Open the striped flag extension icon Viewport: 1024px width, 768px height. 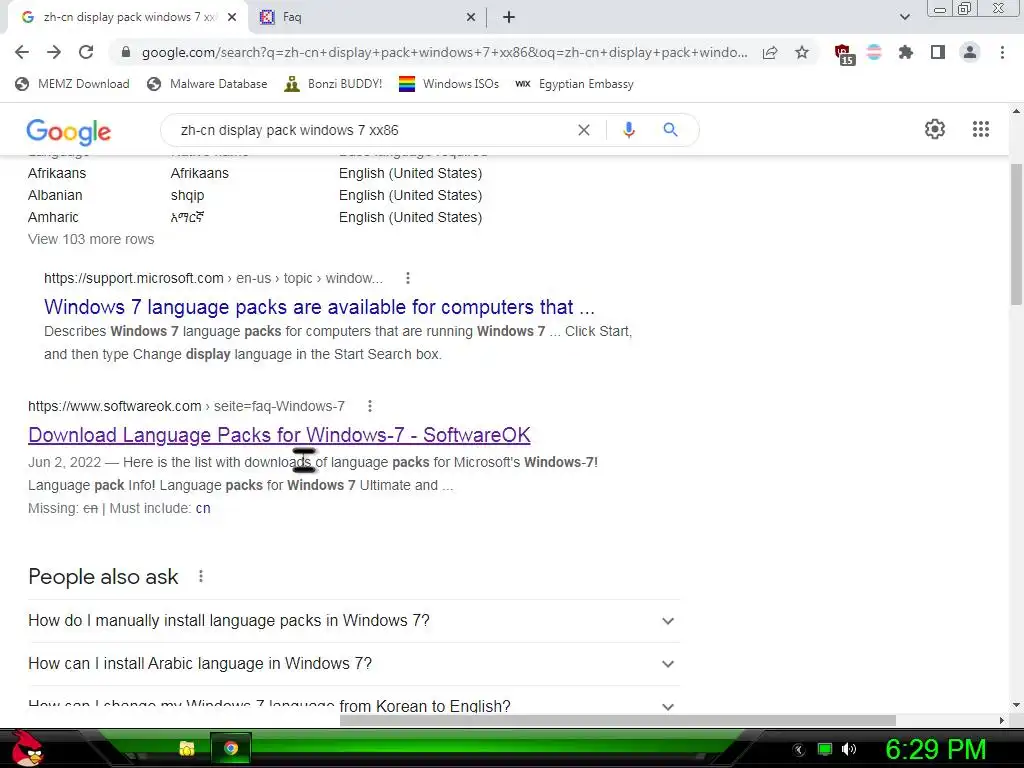(874, 52)
